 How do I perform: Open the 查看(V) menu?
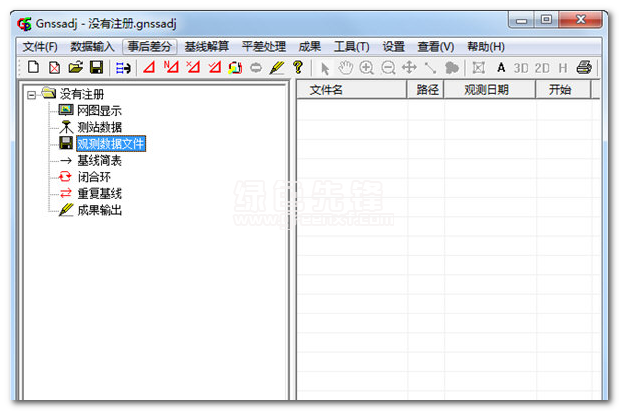pos(436,47)
